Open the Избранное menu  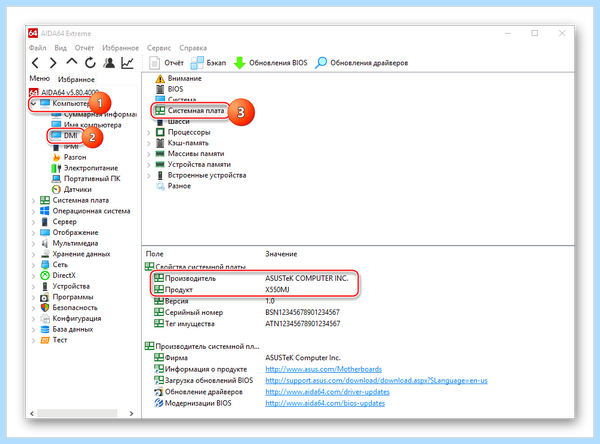(121, 48)
